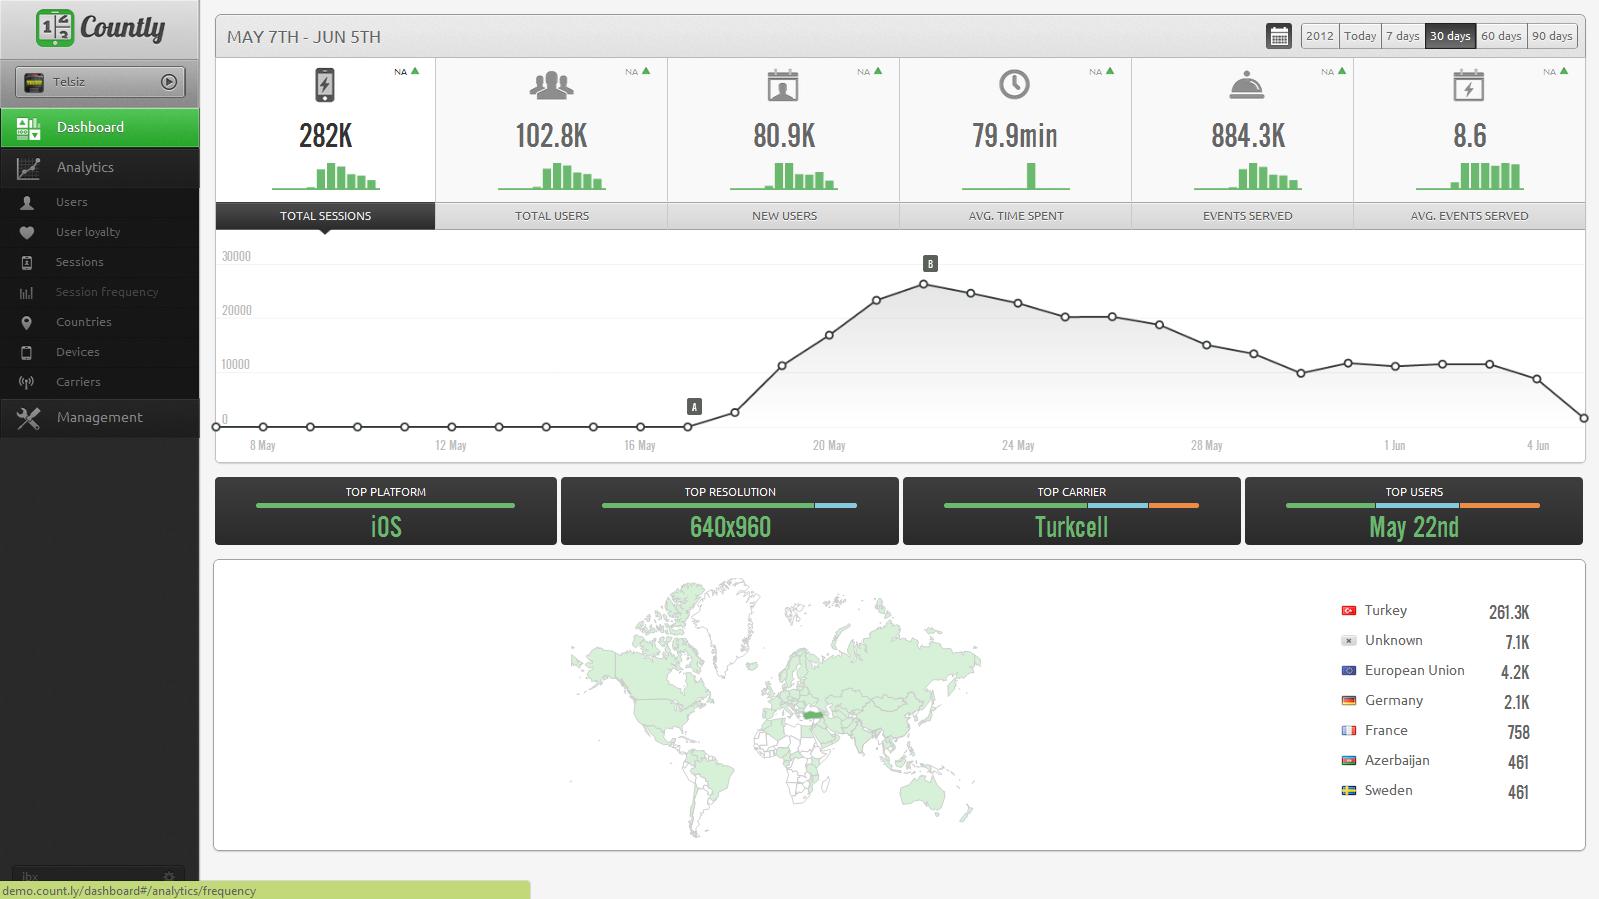Screen dimensions: 1599x899
Task: Go to the Sessions page
Action: pyautogui.click(x=79, y=262)
